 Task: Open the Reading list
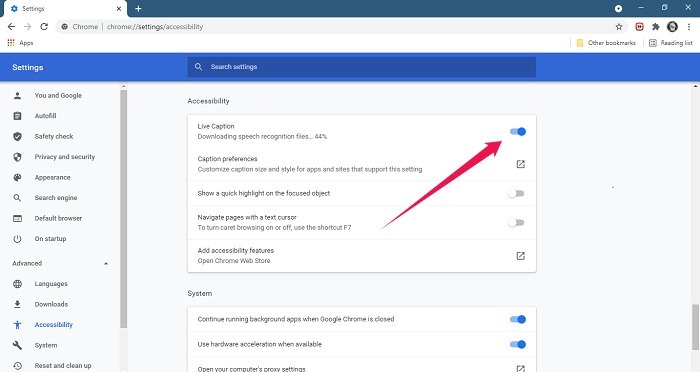pyautogui.click(x=671, y=43)
